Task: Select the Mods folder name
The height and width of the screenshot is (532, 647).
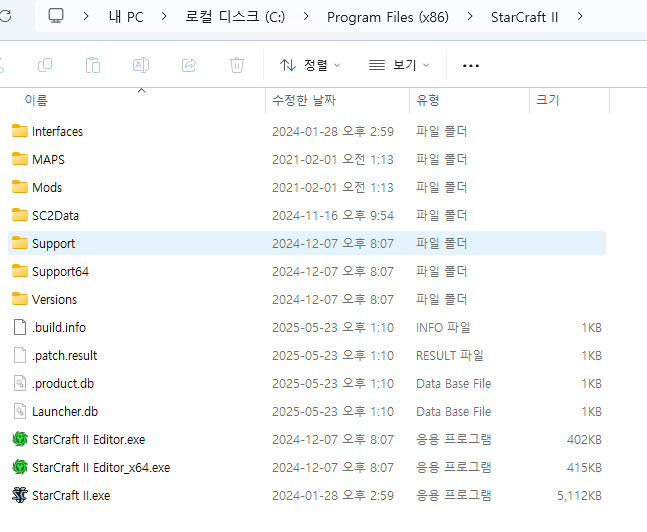Action: 47,187
